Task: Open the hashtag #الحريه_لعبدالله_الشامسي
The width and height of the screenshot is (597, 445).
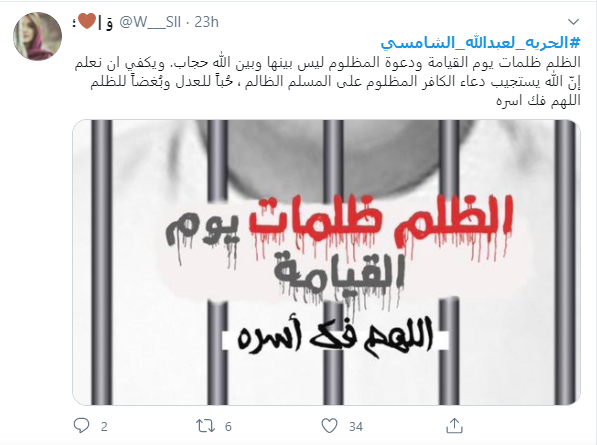Action: coord(480,43)
